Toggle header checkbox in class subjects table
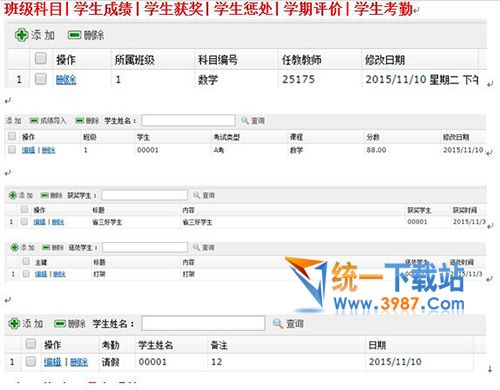 point(41,58)
